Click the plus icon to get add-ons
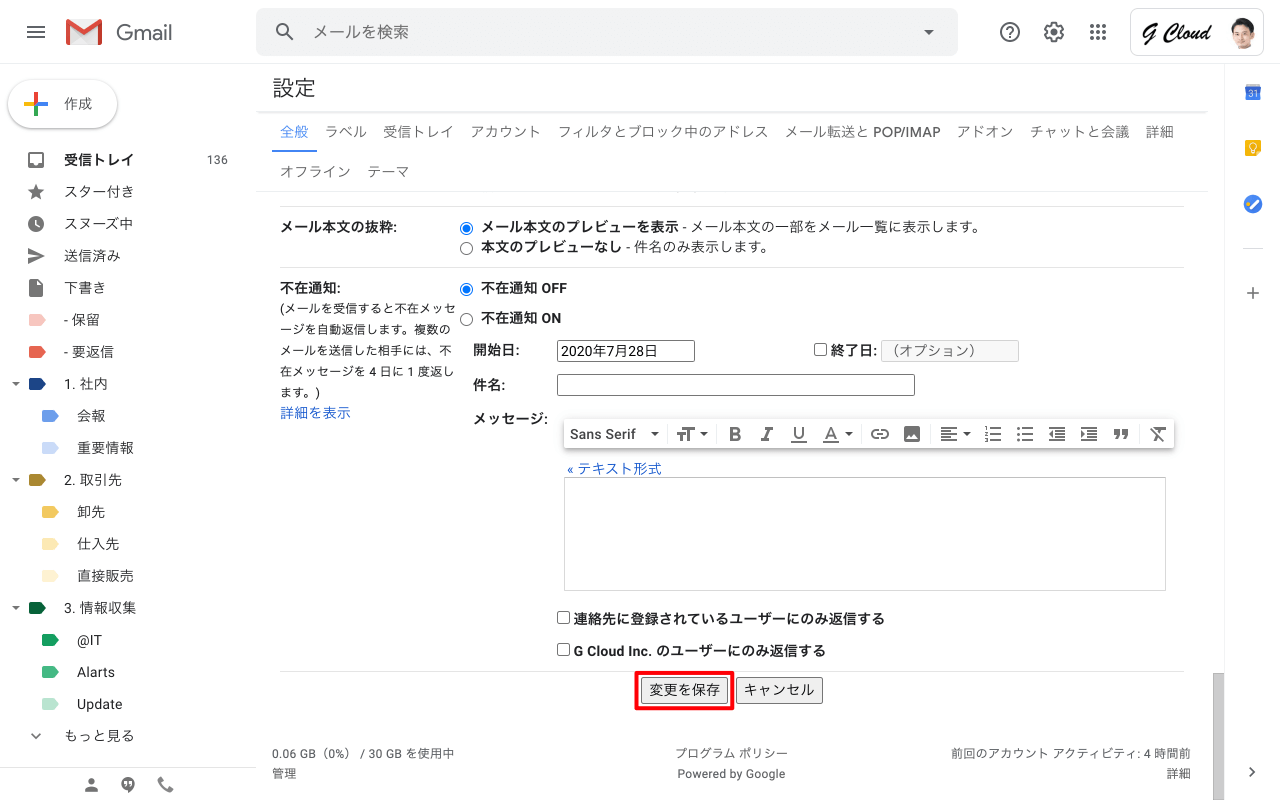This screenshot has height=800, width=1280. click(x=1252, y=293)
